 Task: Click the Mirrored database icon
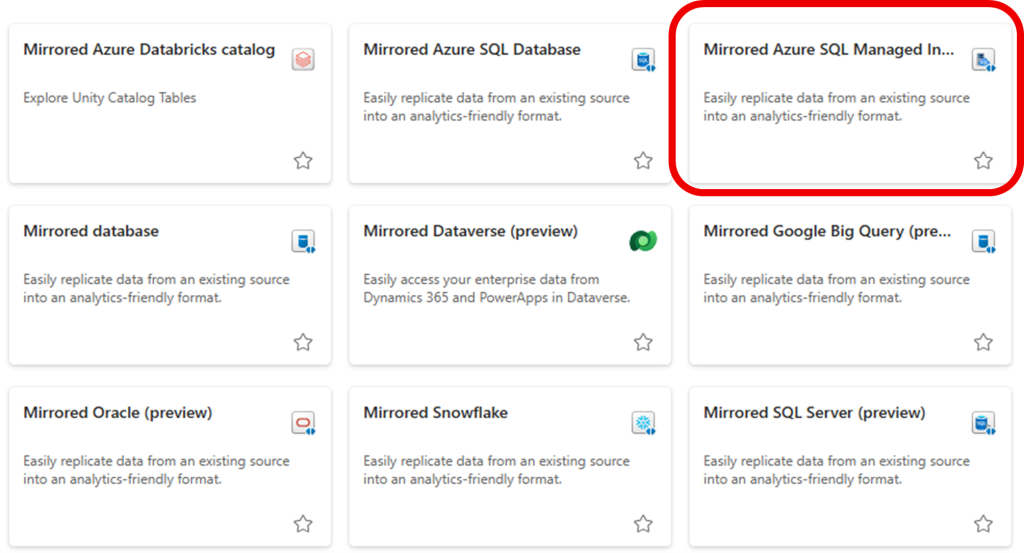point(303,241)
